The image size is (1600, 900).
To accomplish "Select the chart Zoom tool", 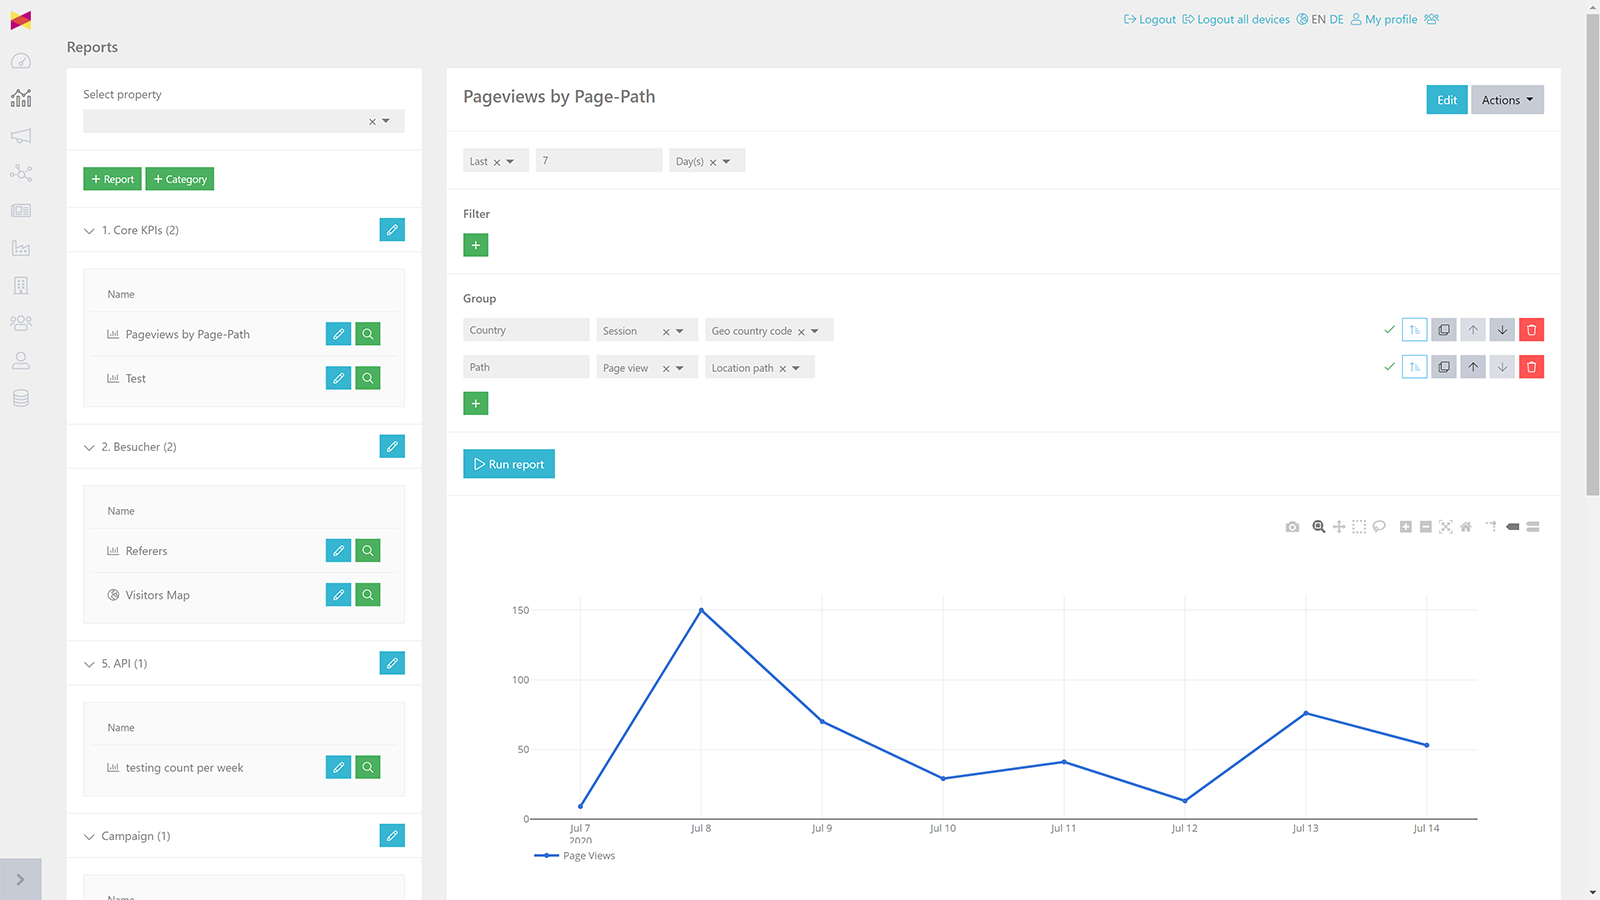I will click(1319, 527).
